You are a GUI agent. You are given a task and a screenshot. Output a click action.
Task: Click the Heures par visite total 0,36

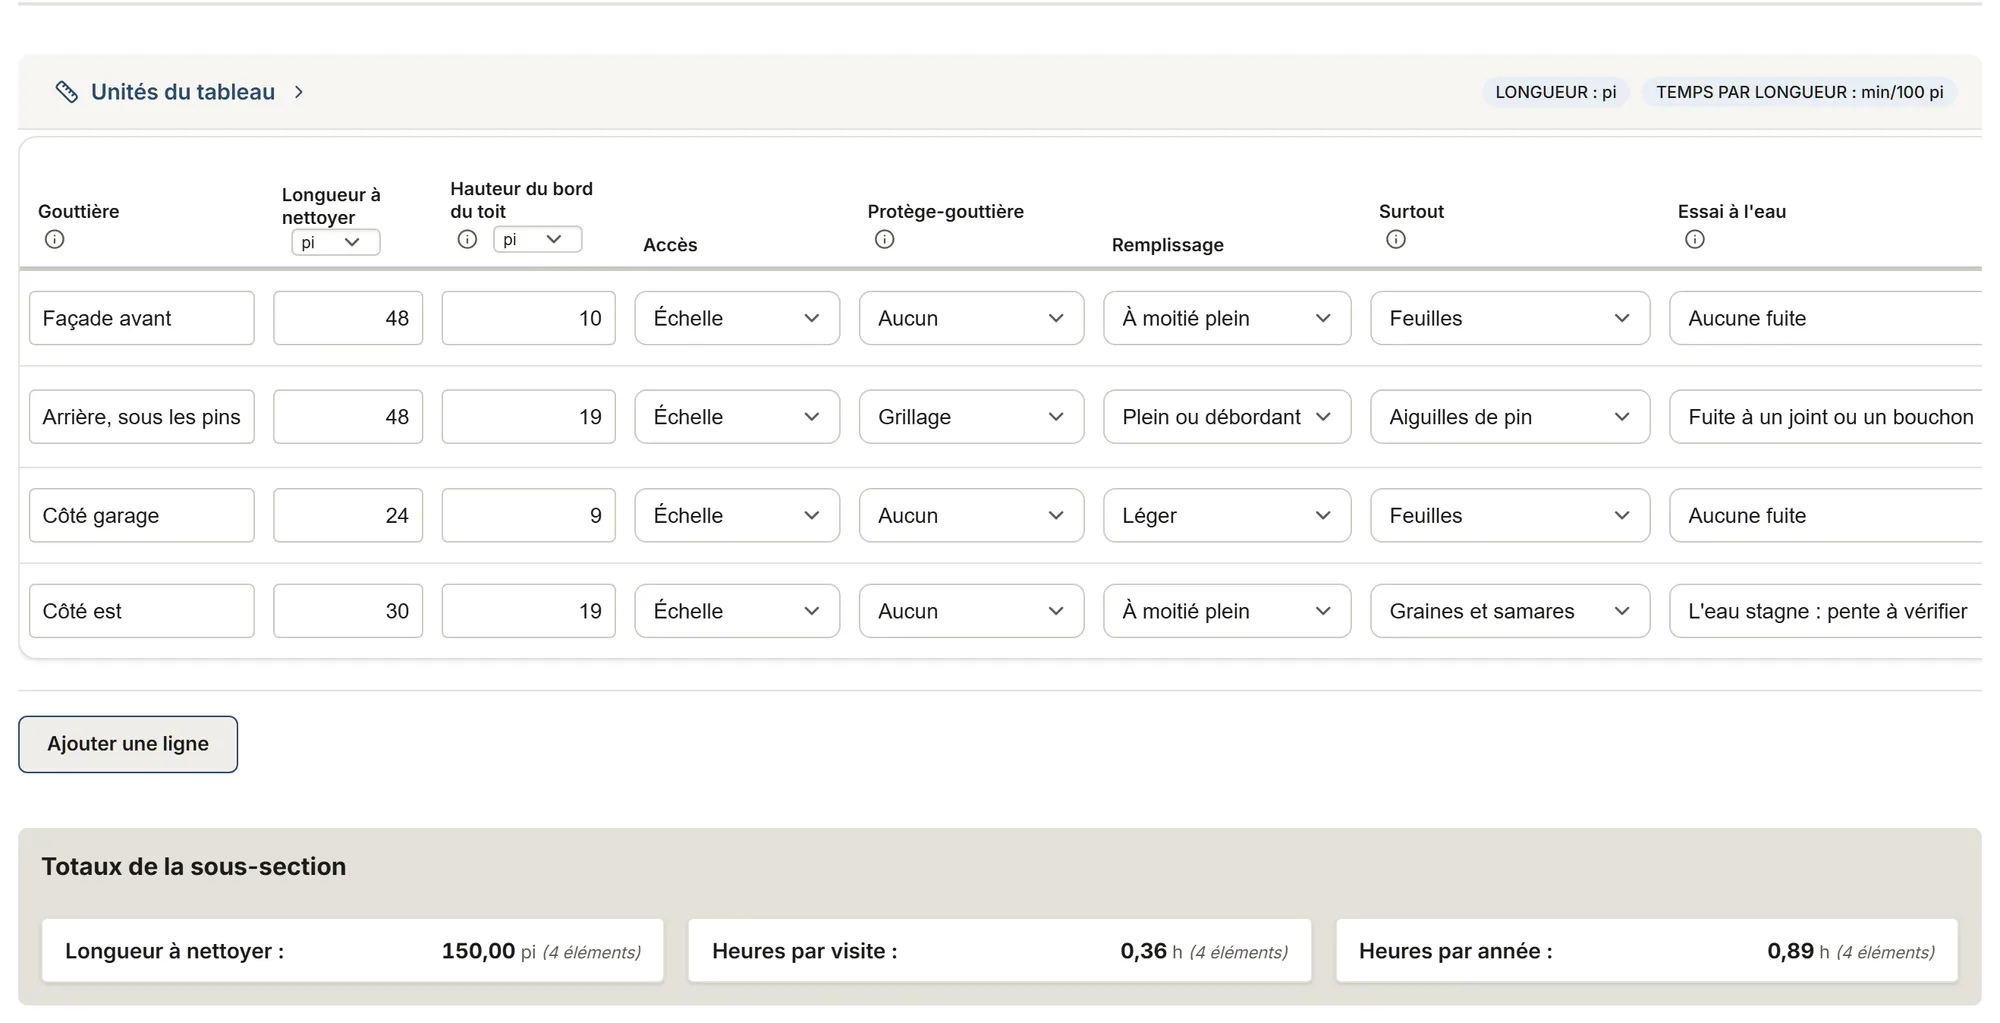tap(1143, 951)
